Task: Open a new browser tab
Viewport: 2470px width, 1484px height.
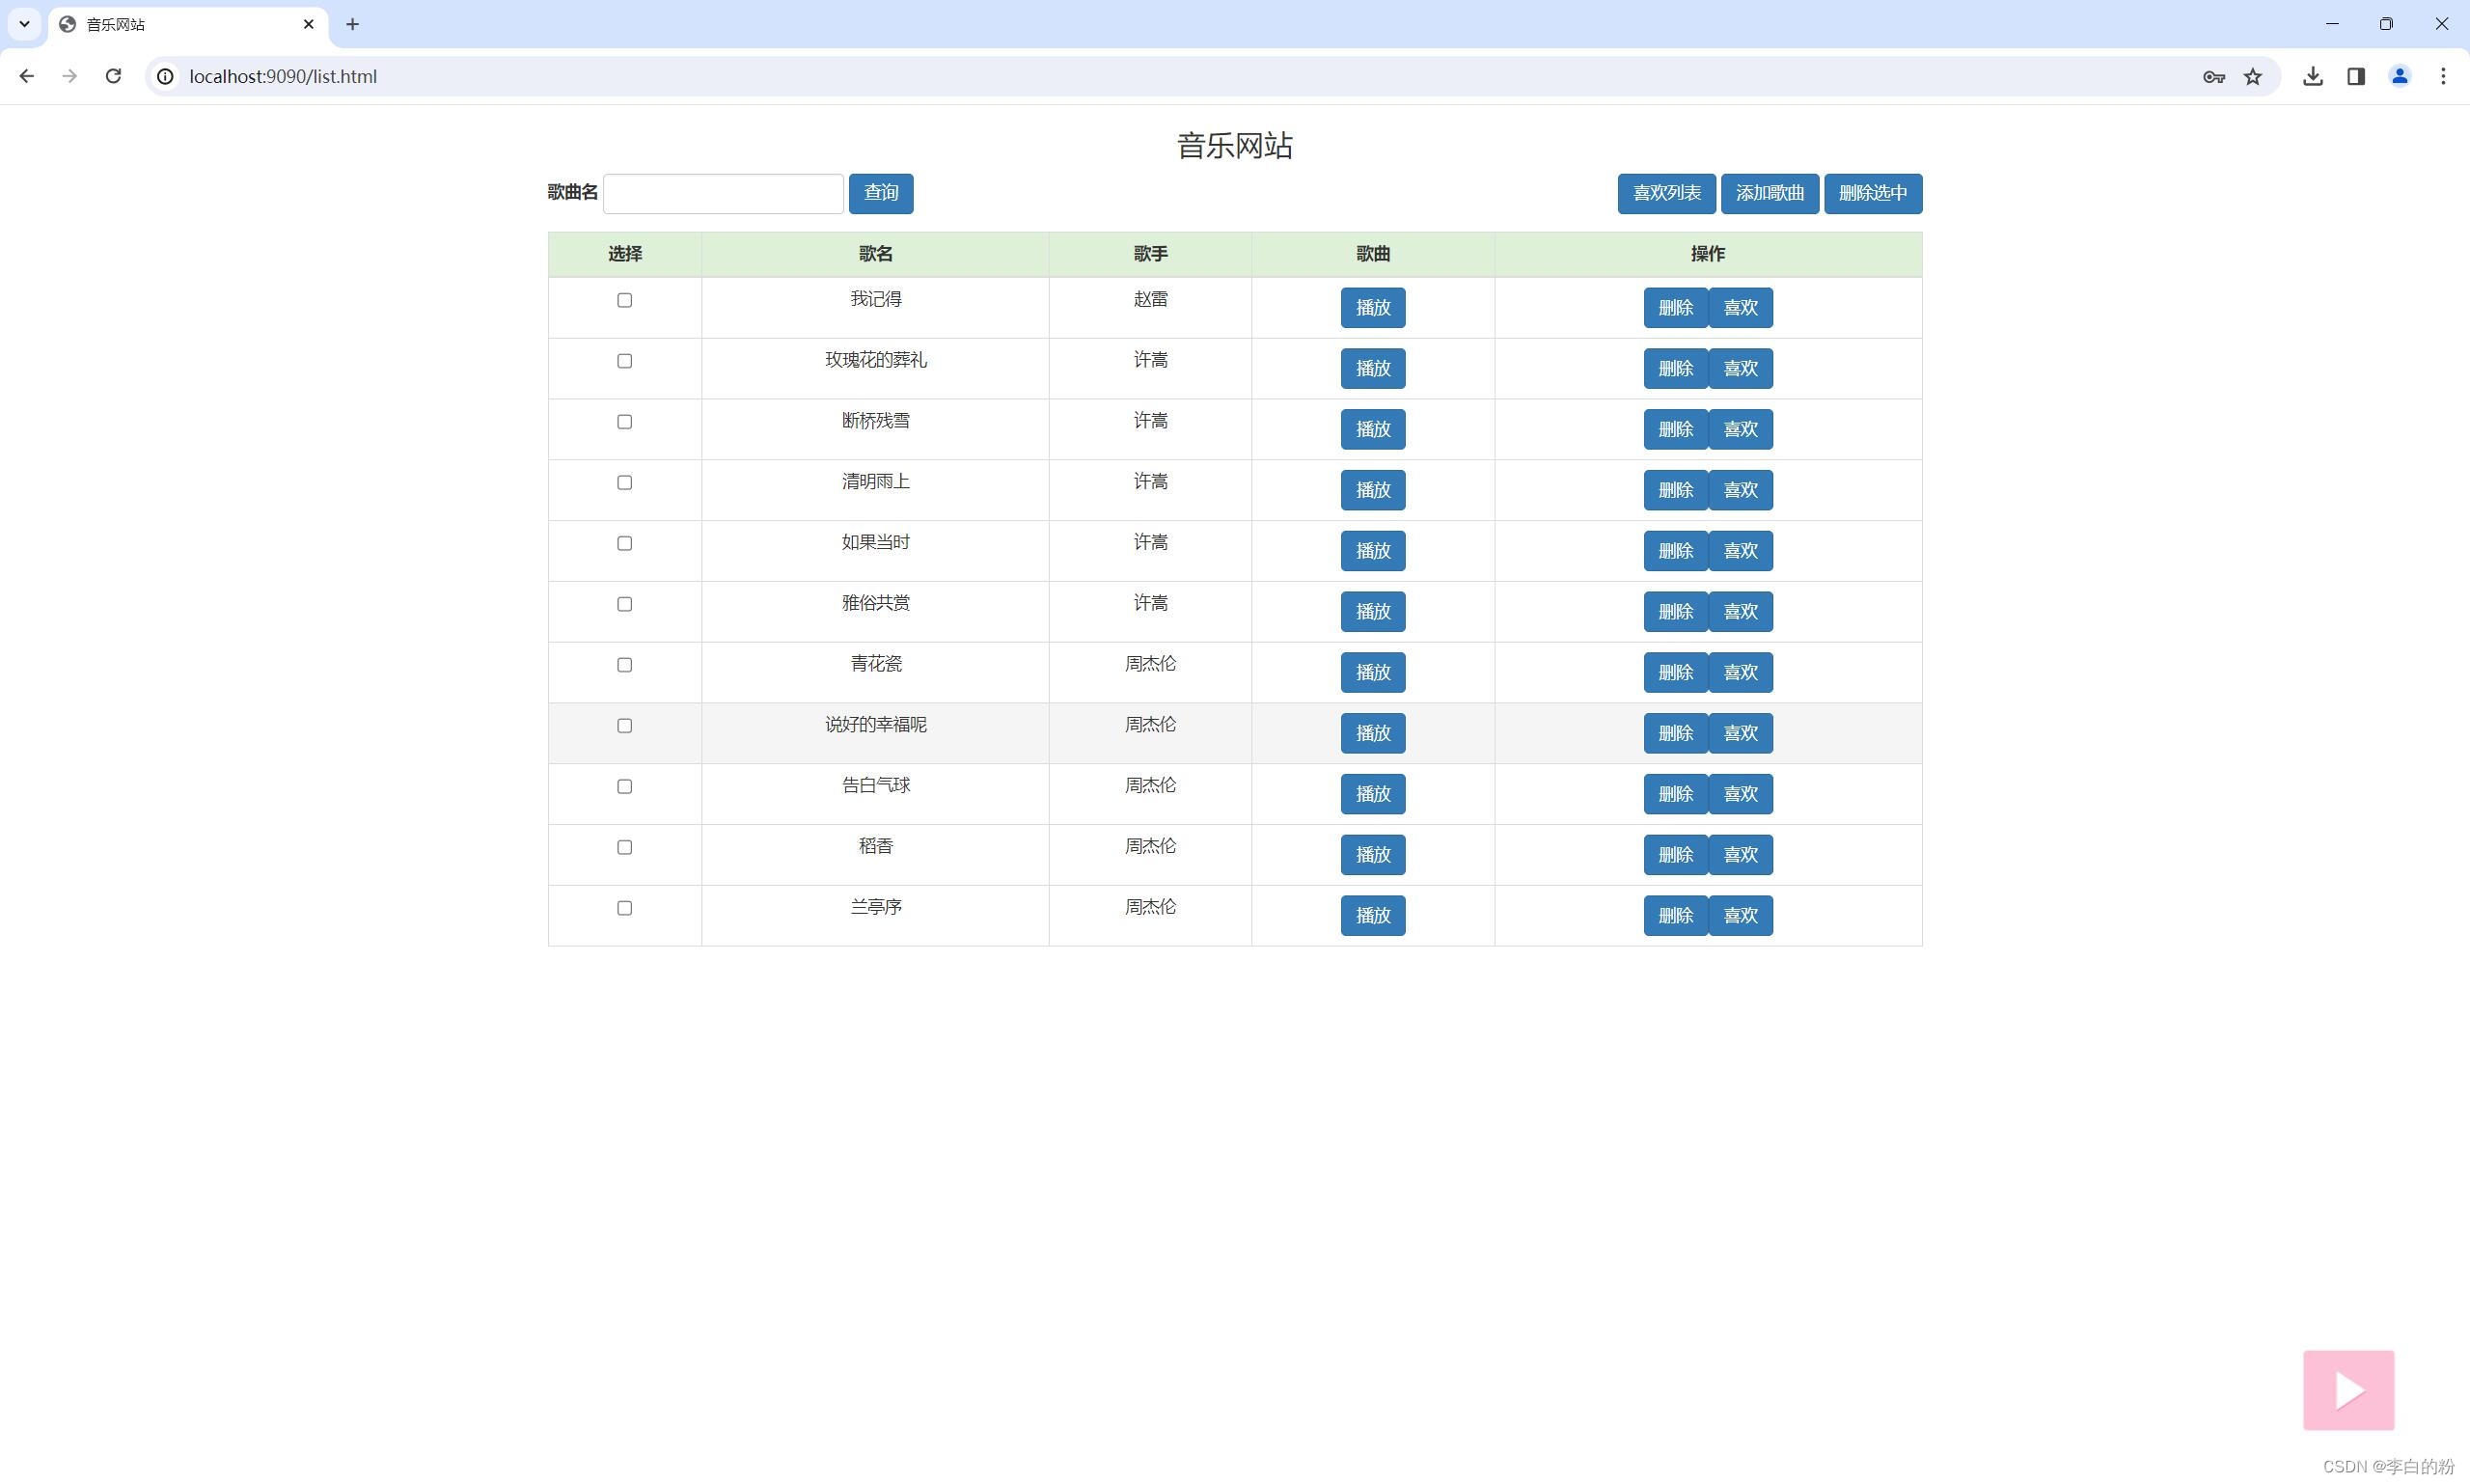Action: click(x=352, y=24)
